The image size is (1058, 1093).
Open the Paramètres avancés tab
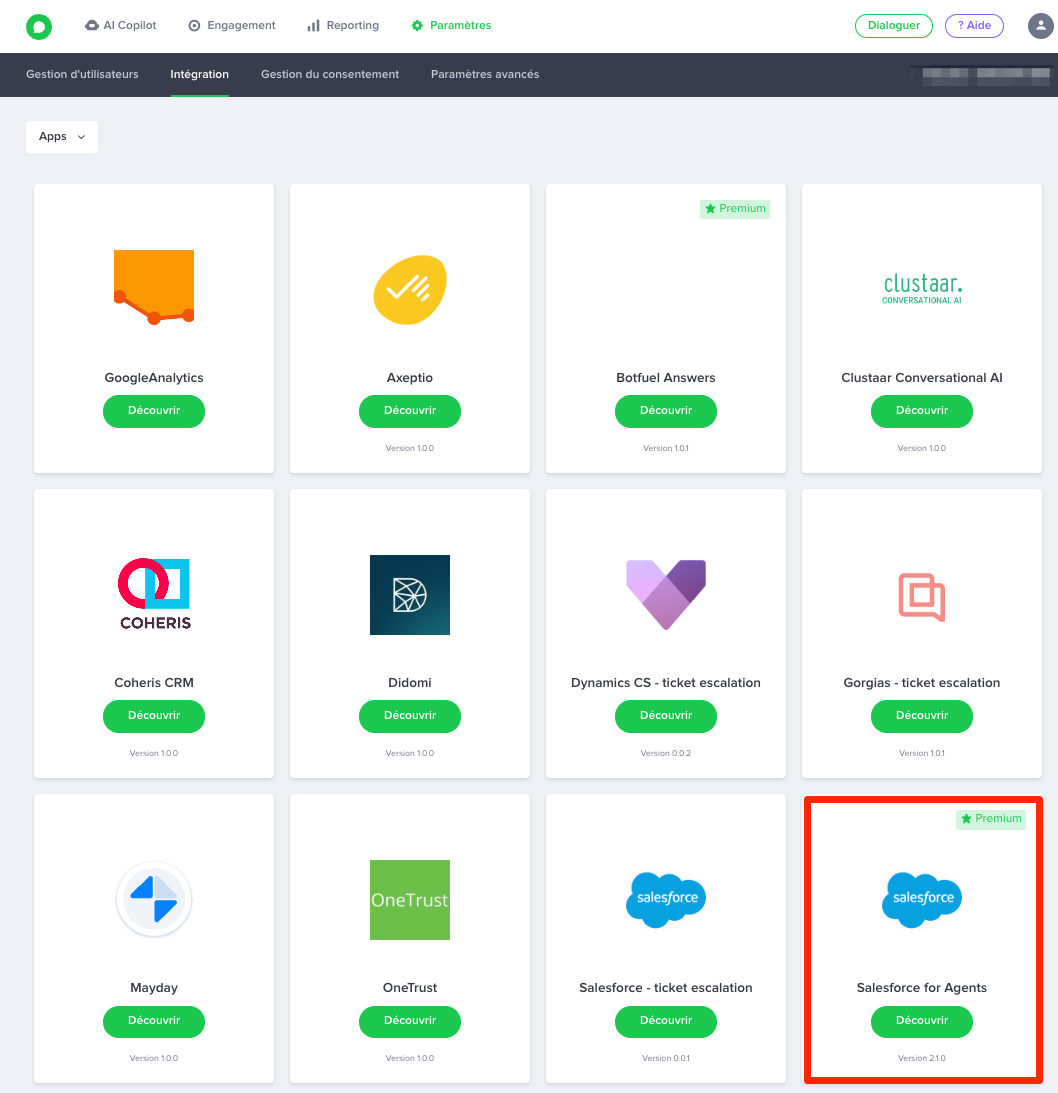click(485, 74)
